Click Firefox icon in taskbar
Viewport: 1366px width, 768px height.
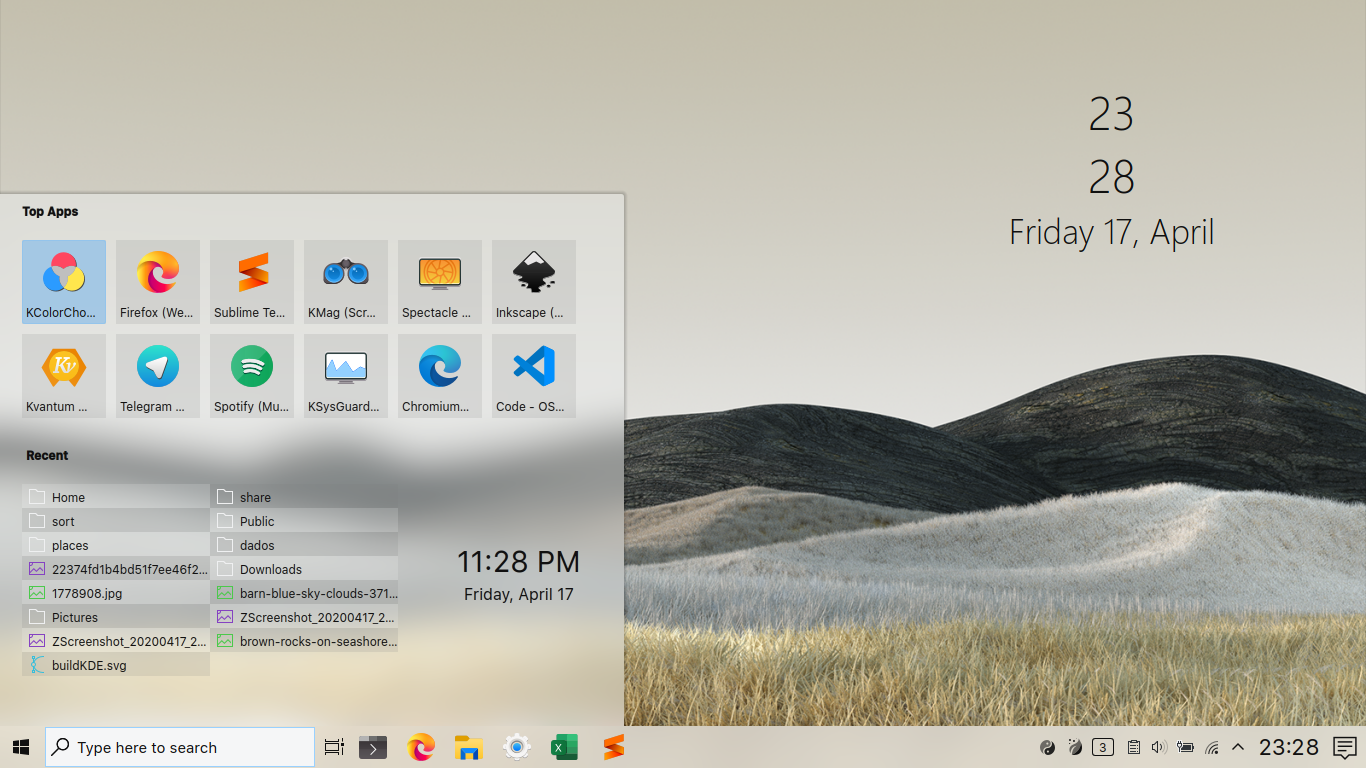421,747
